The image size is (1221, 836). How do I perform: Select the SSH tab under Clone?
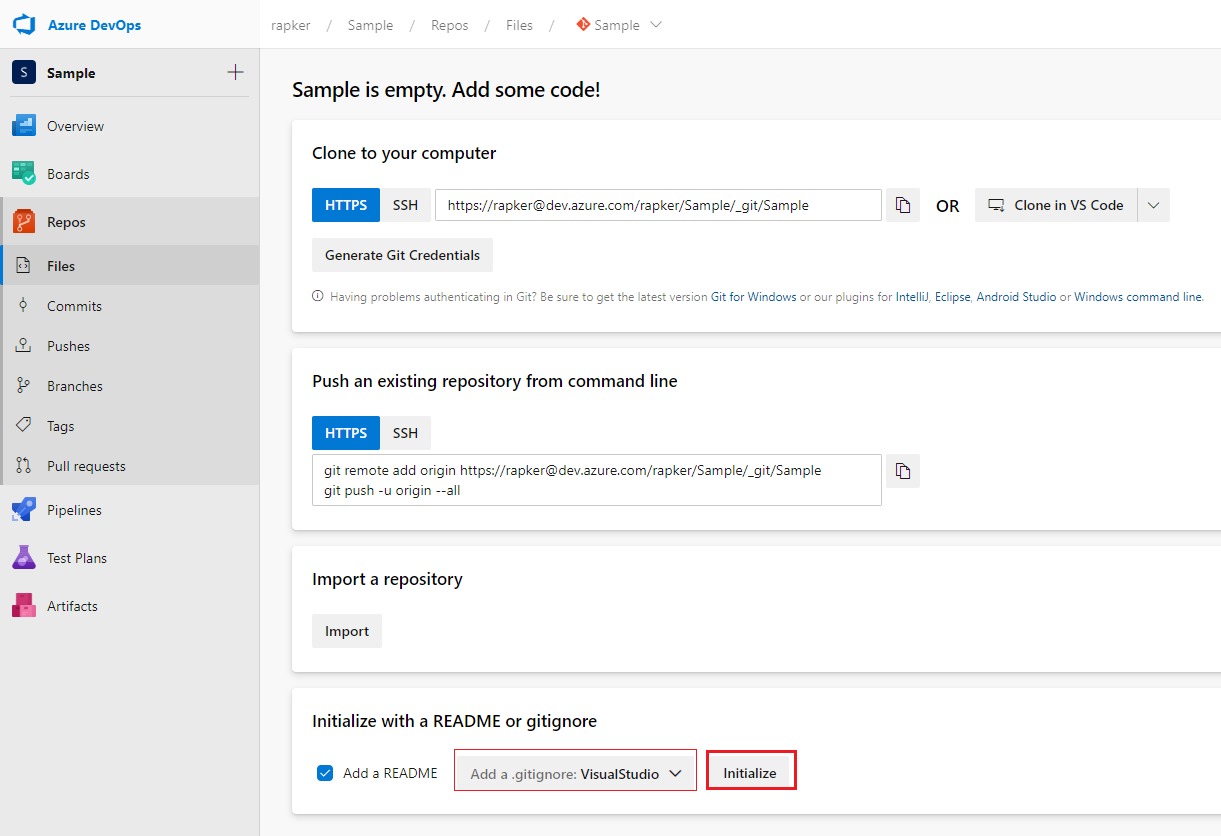coord(405,205)
